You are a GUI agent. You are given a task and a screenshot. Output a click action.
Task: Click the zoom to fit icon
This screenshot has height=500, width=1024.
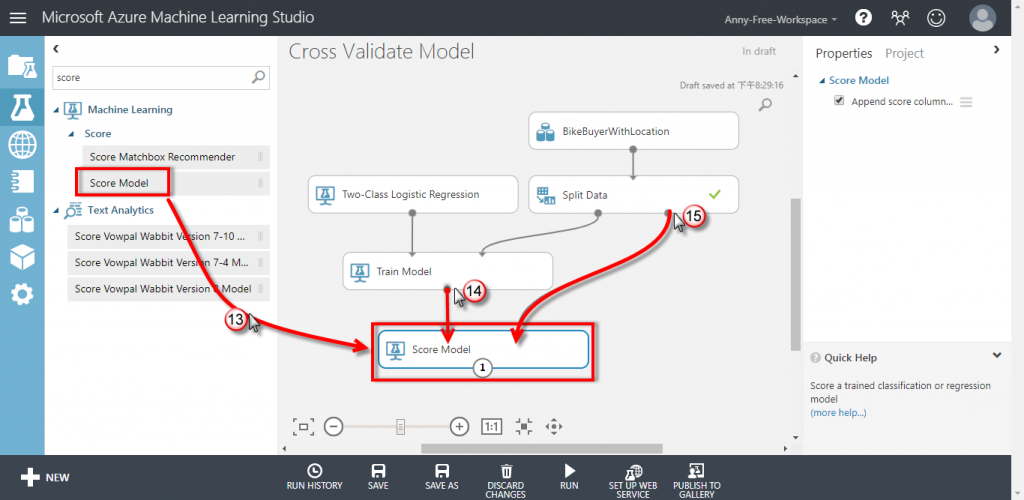click(303, 427)
